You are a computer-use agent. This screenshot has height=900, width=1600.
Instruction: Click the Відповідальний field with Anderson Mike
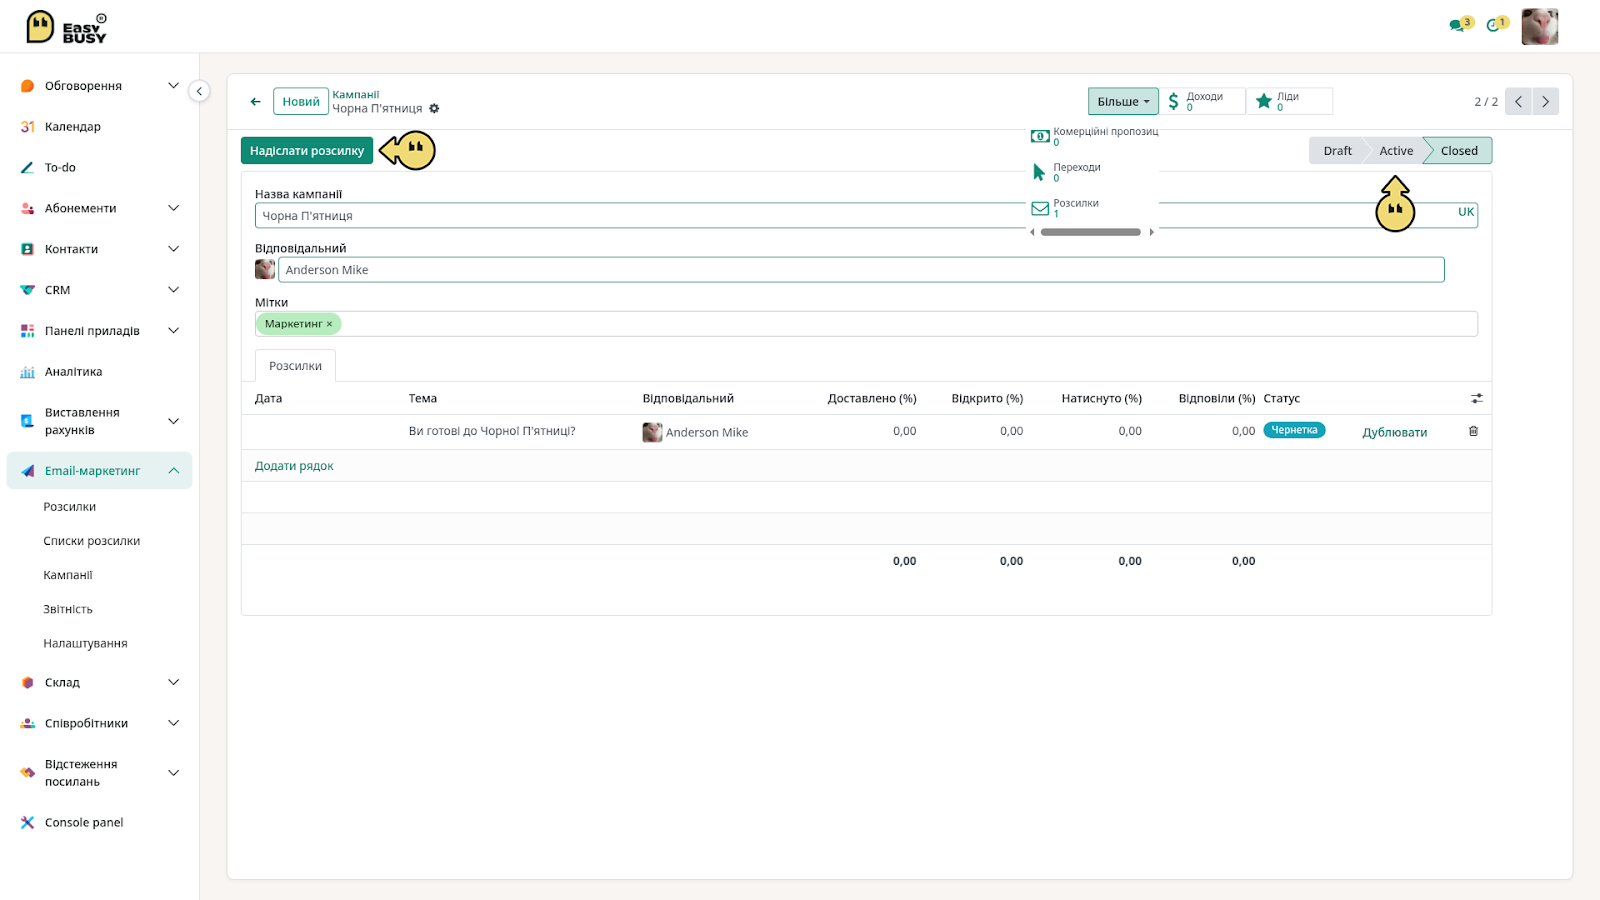(x=861, y=270)
